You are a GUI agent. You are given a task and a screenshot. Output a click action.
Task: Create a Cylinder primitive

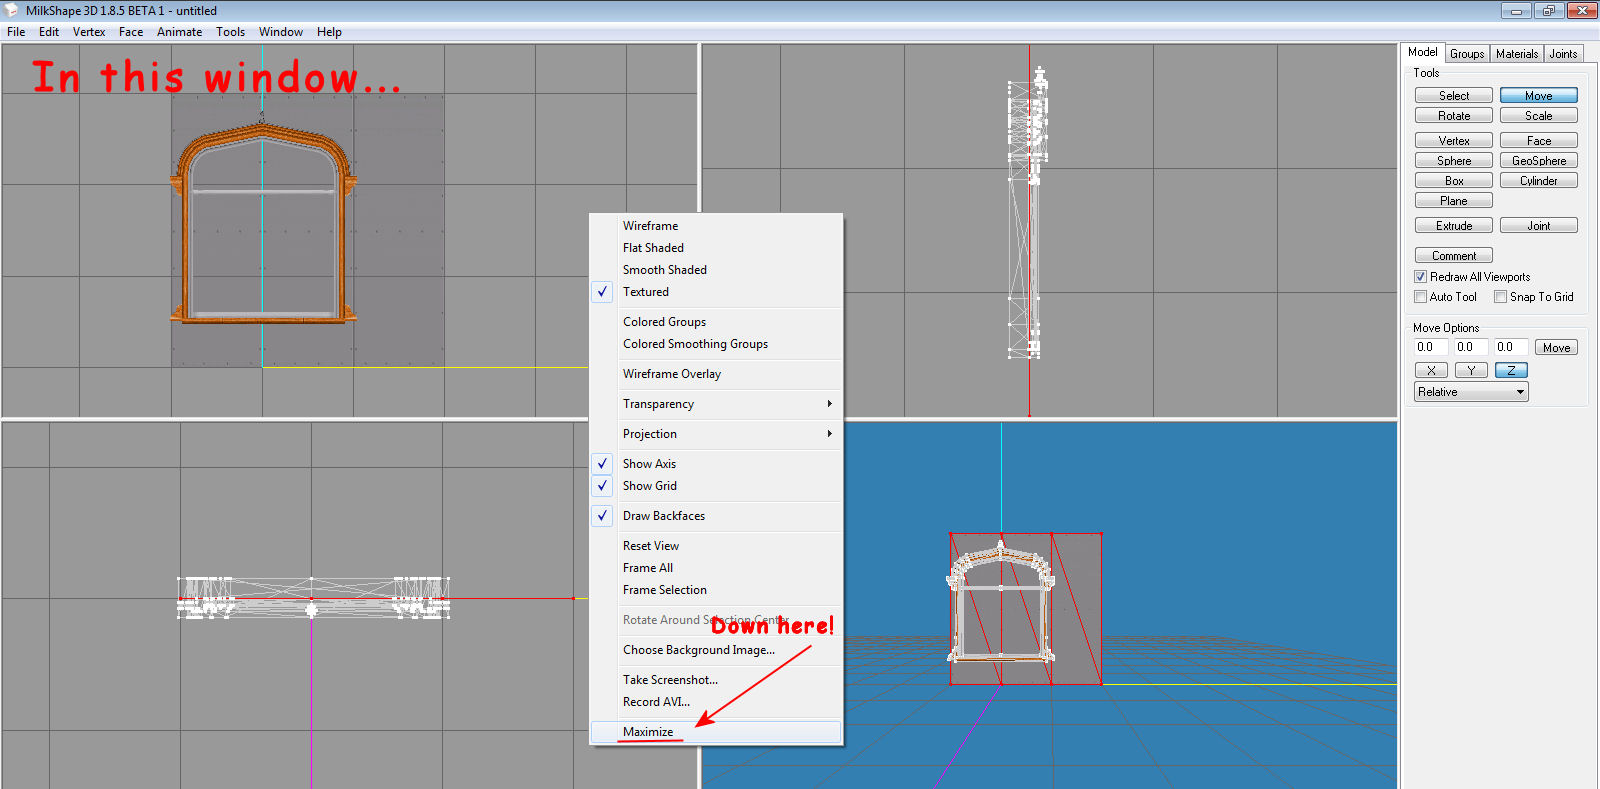[x=1539, y=181]
